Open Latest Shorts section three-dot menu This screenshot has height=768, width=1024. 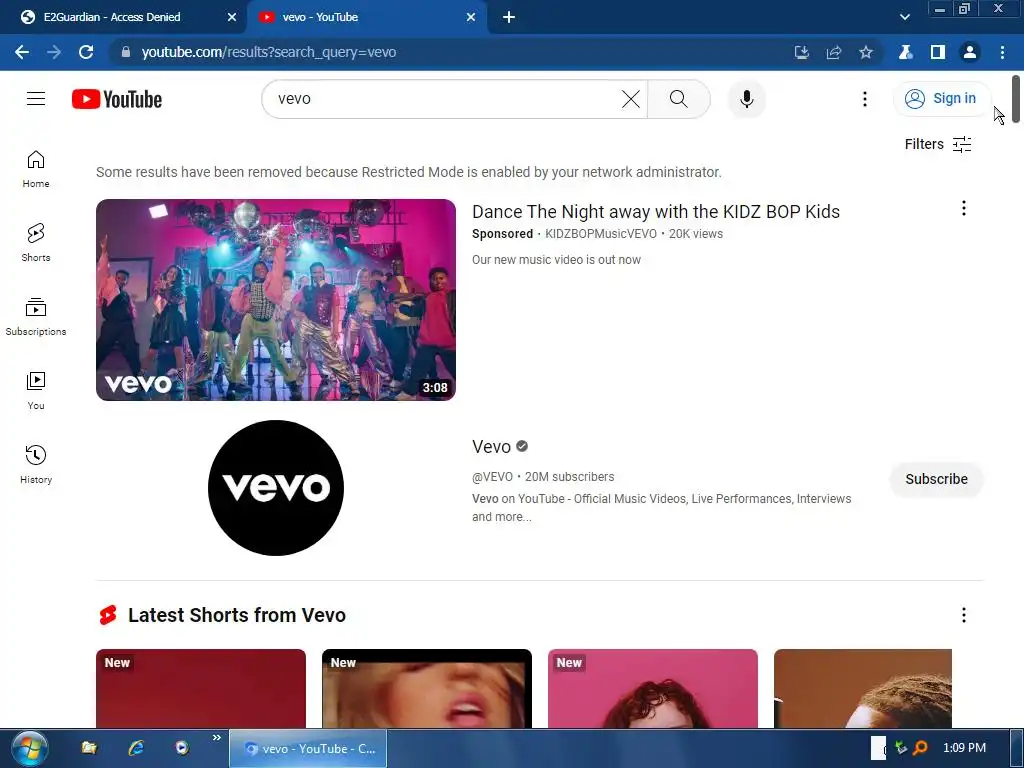click(x=963, y=615)
